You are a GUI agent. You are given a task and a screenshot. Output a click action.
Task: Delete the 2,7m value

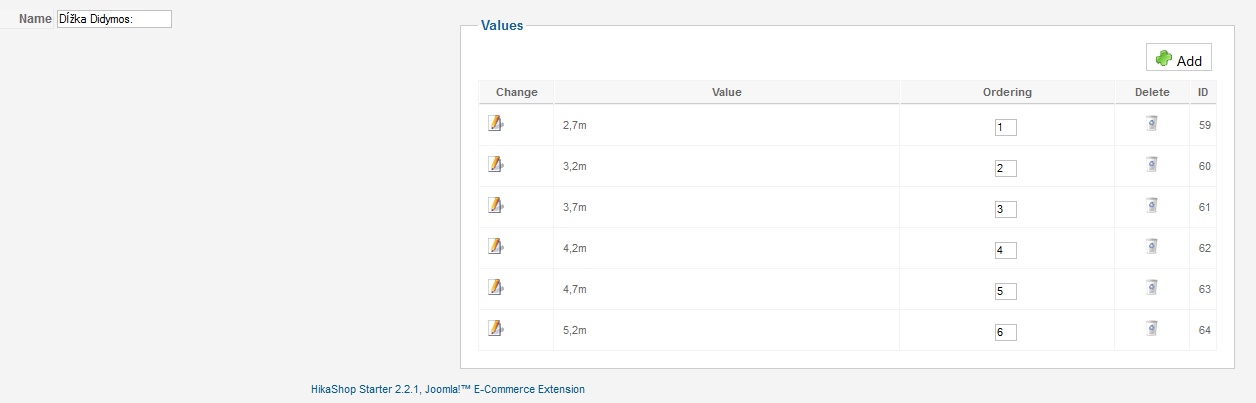[1151, 123]
